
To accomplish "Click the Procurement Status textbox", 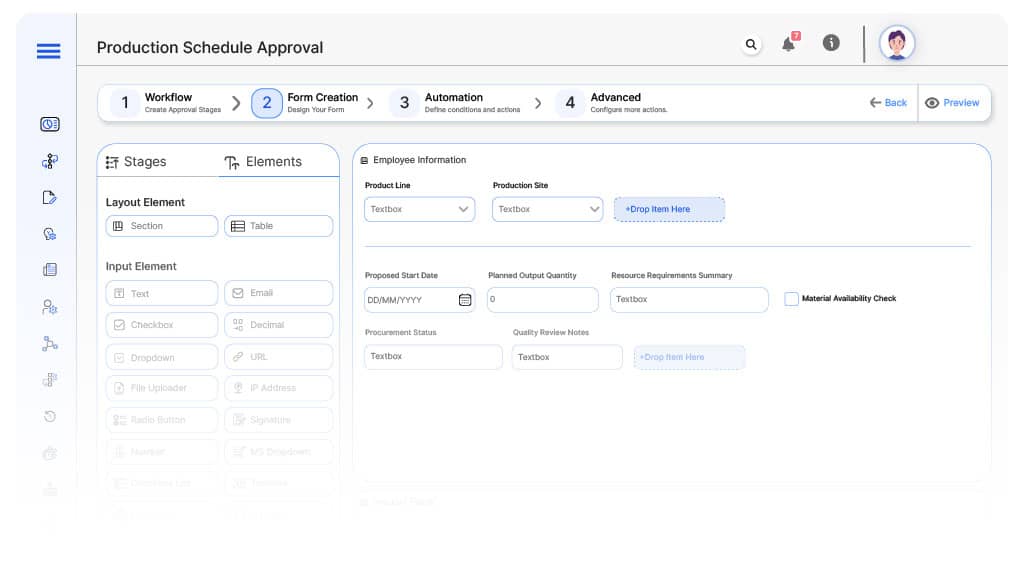I will (x=433, y=357).
